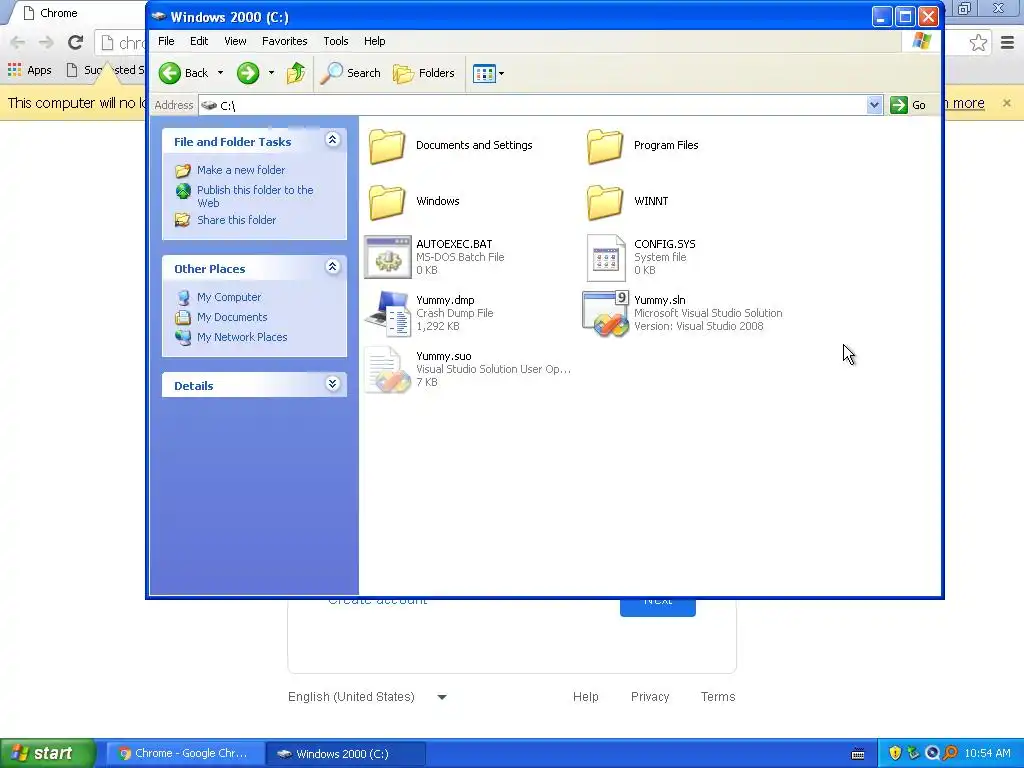
Task: Click the Share this folder icon
Action: pos(183,220)
